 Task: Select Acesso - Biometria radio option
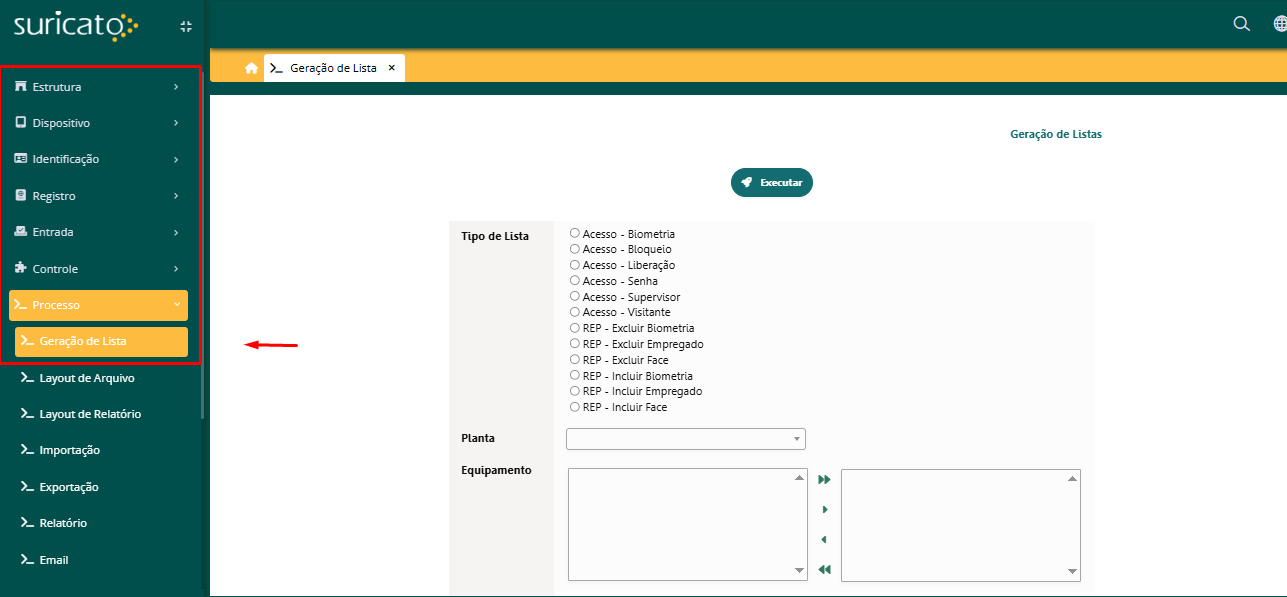[x=575, y=233]
